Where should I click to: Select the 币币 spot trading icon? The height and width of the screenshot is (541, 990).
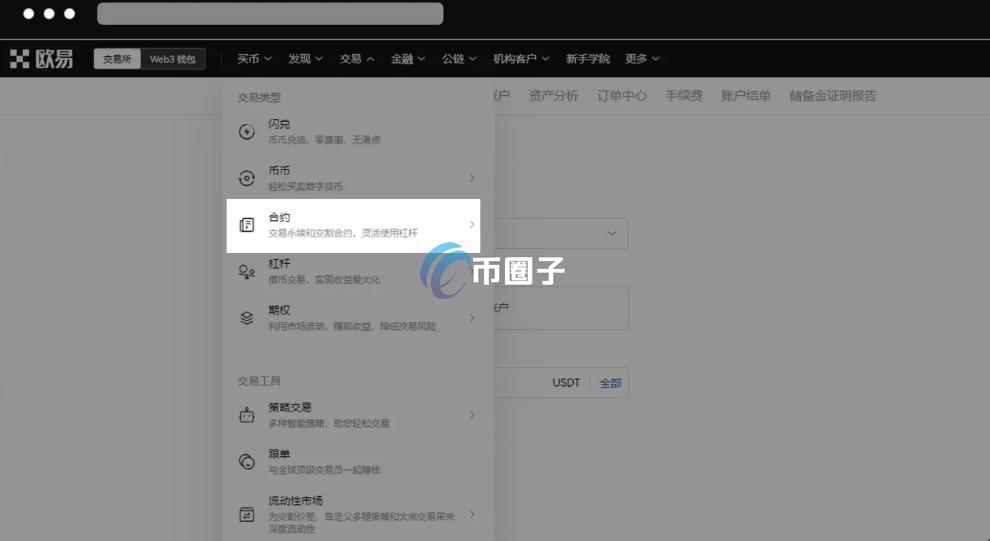tap(247, 178)
